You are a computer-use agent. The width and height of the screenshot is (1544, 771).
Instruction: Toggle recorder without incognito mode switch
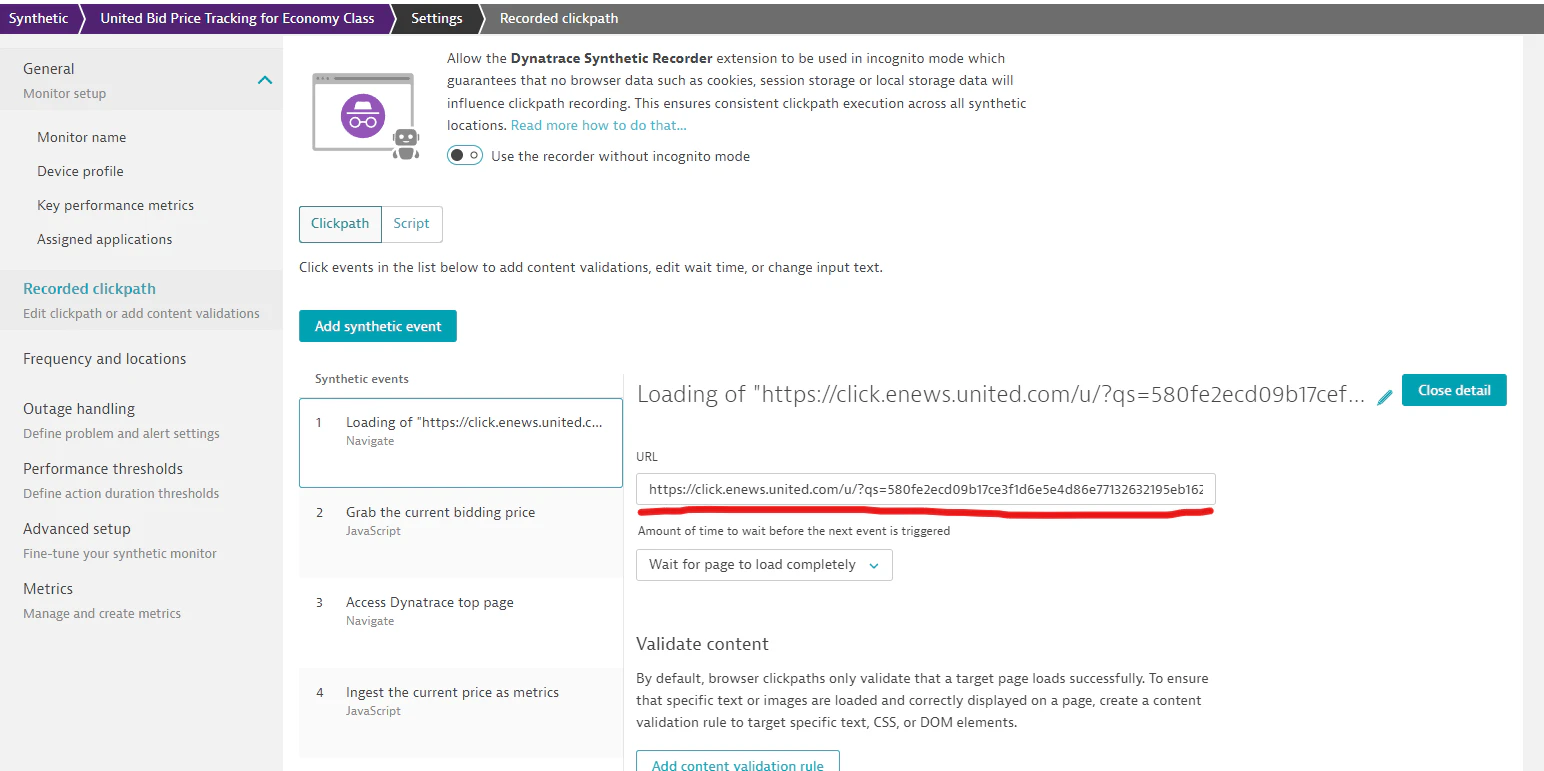tap(465, 156)
